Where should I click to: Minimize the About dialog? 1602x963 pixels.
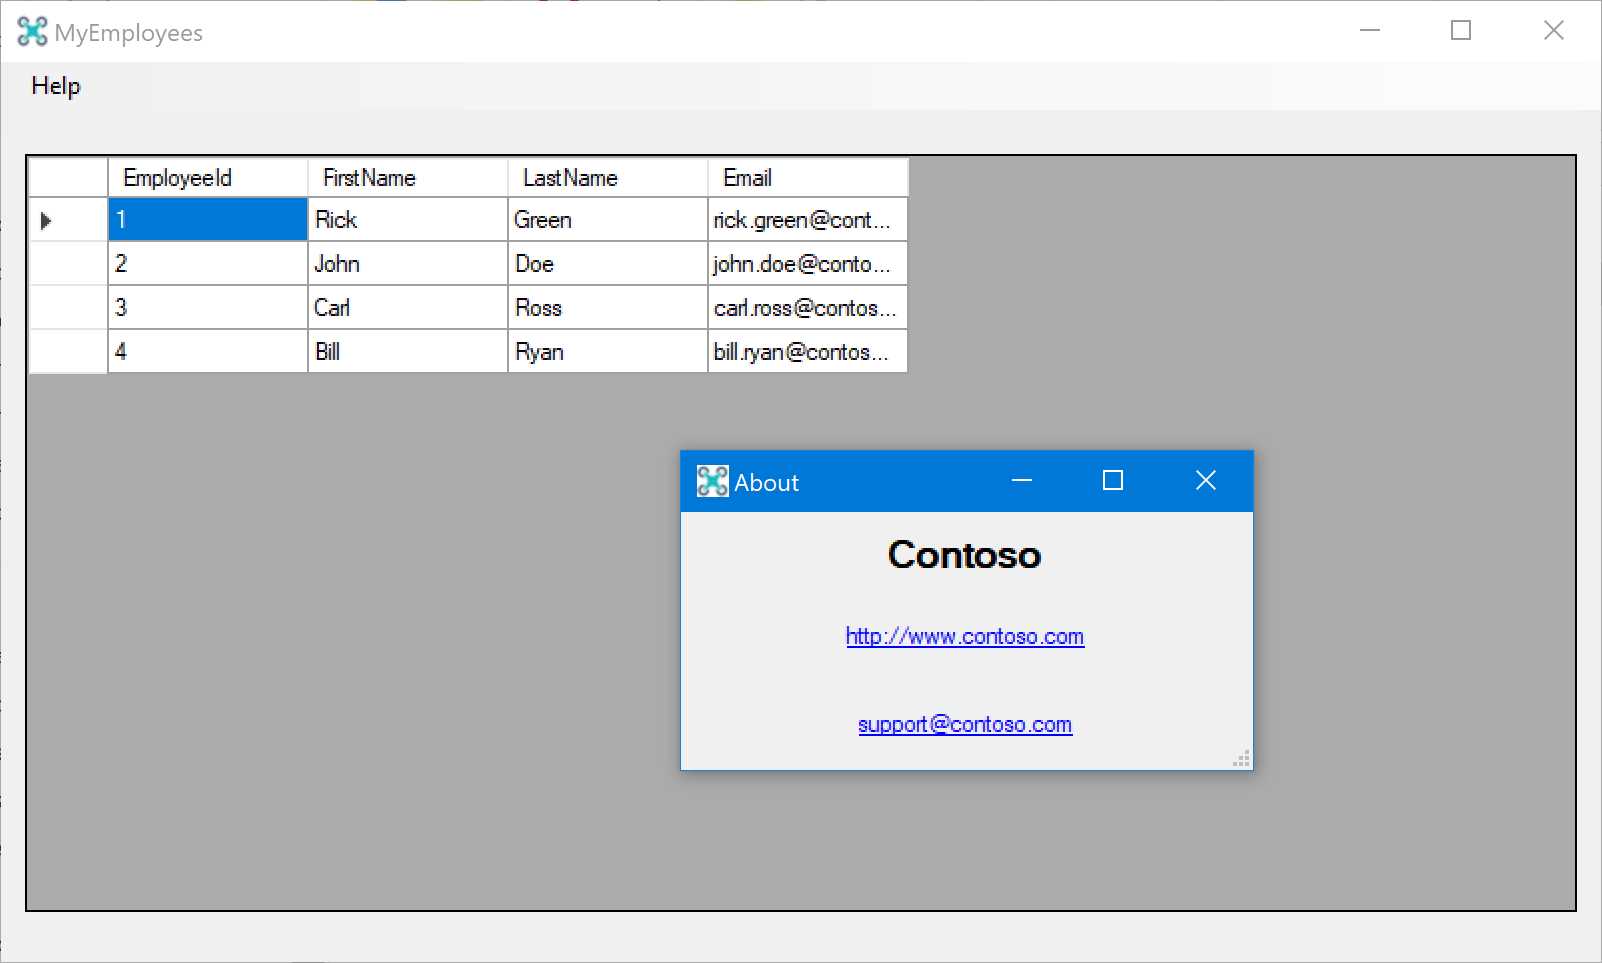pos(1021,481)
